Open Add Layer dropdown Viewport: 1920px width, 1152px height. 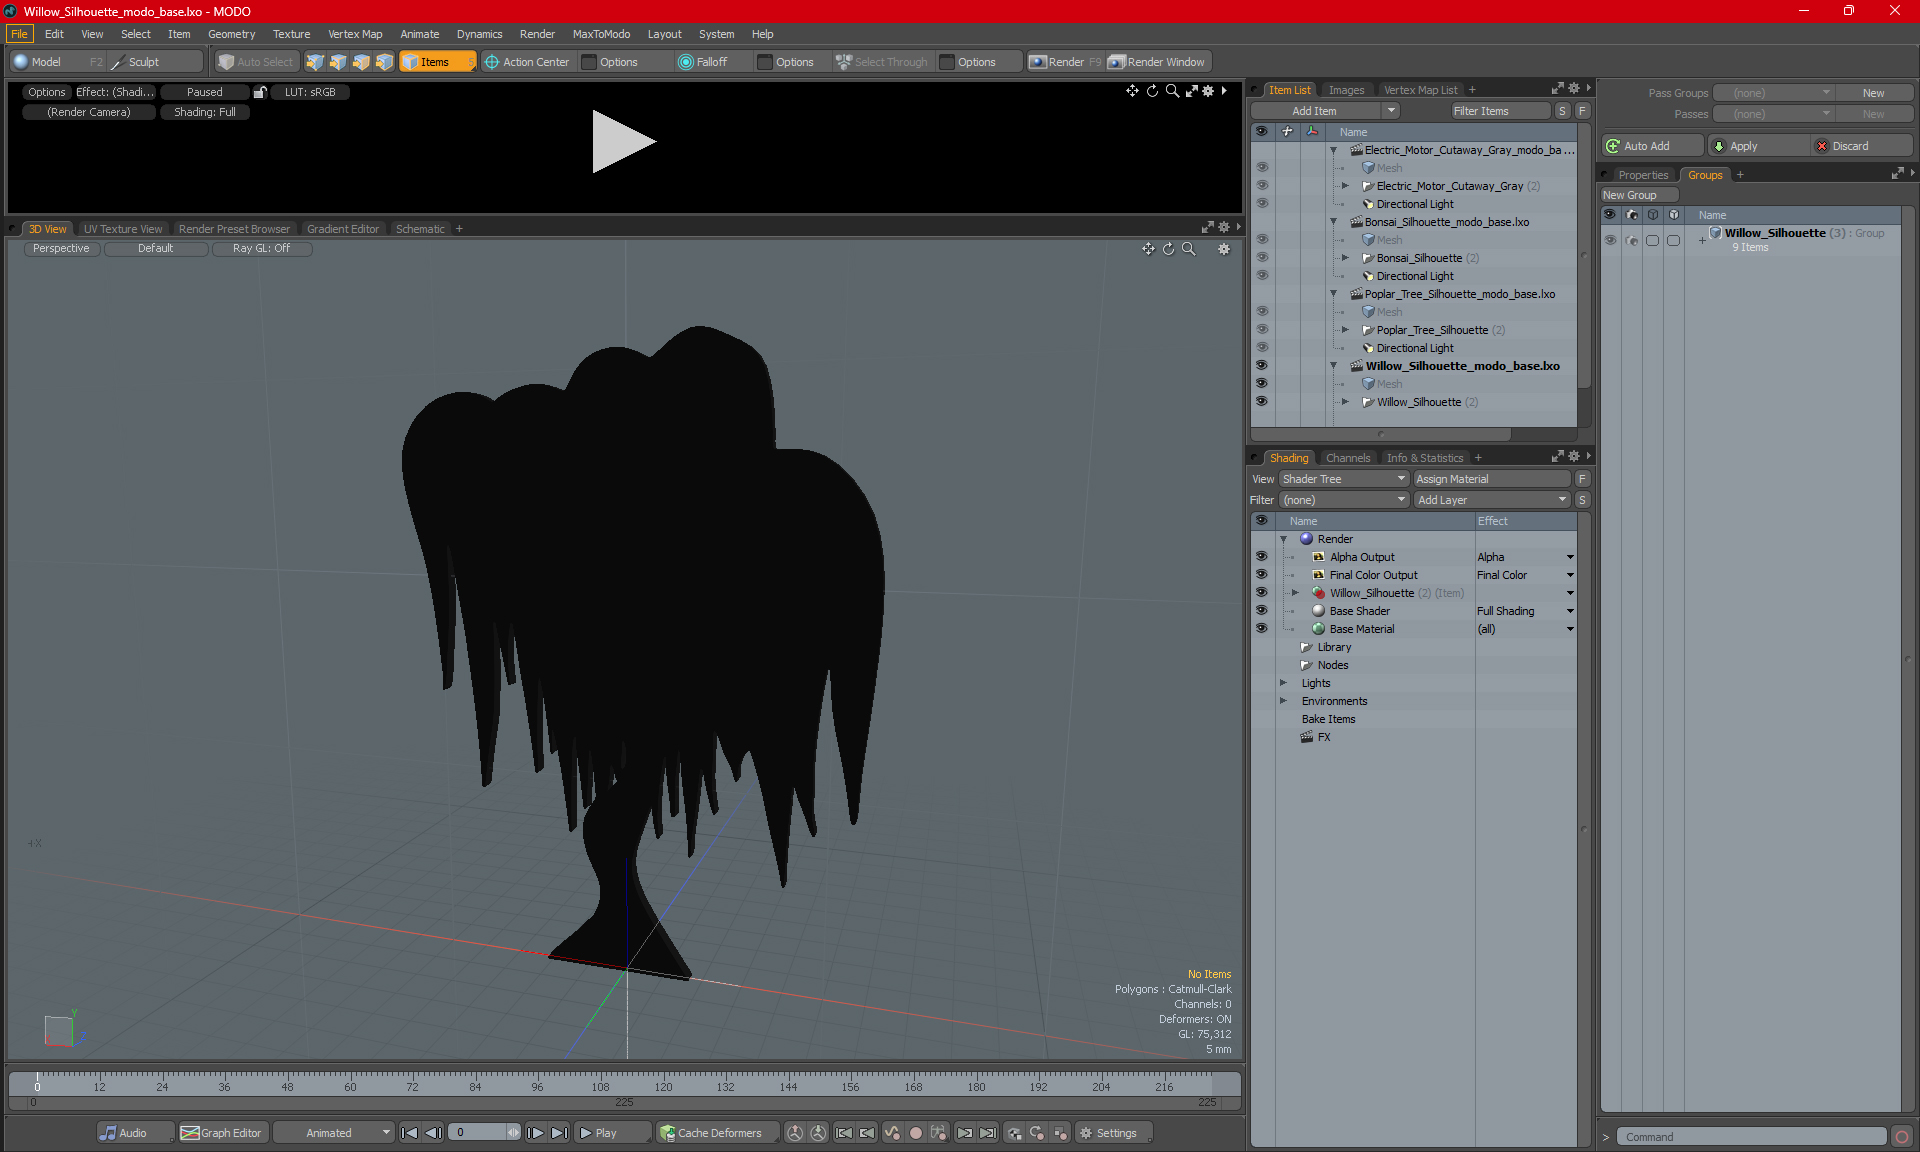[1492, 500]
